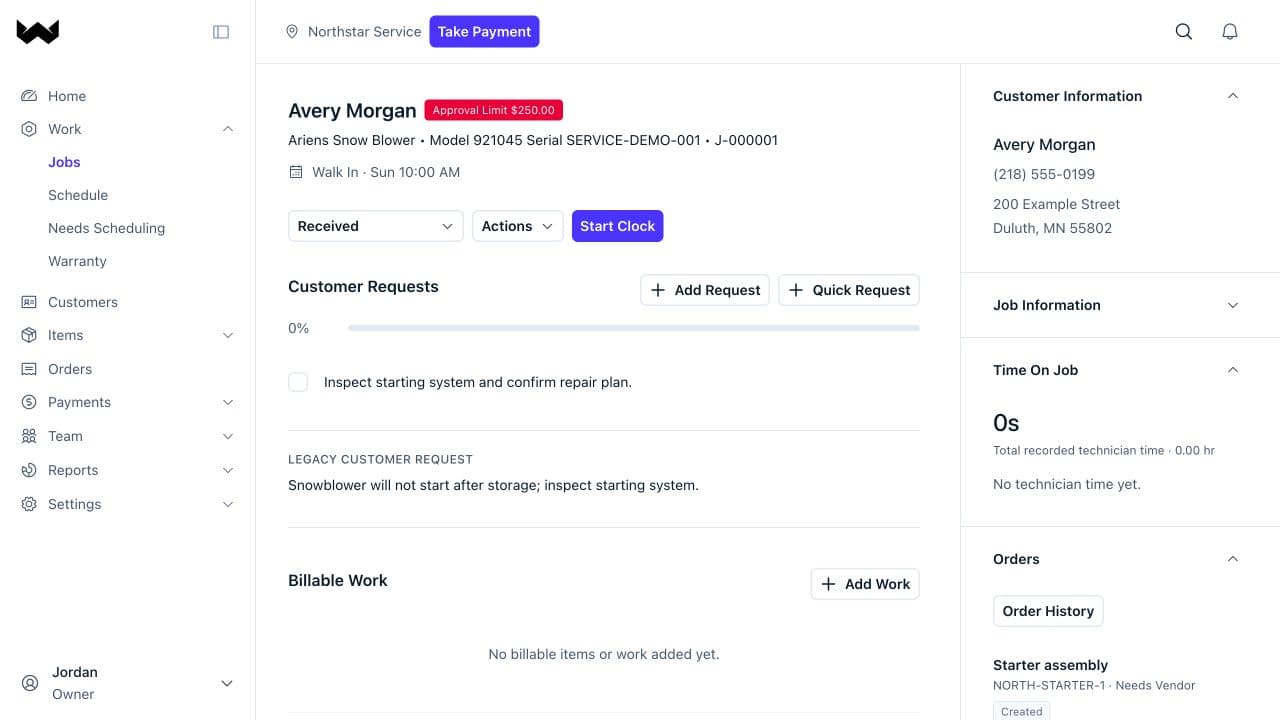The width and height of the screenshot is (1280, 720).
Task: Click the Team people icon
Action: click(x=29, y=436)
